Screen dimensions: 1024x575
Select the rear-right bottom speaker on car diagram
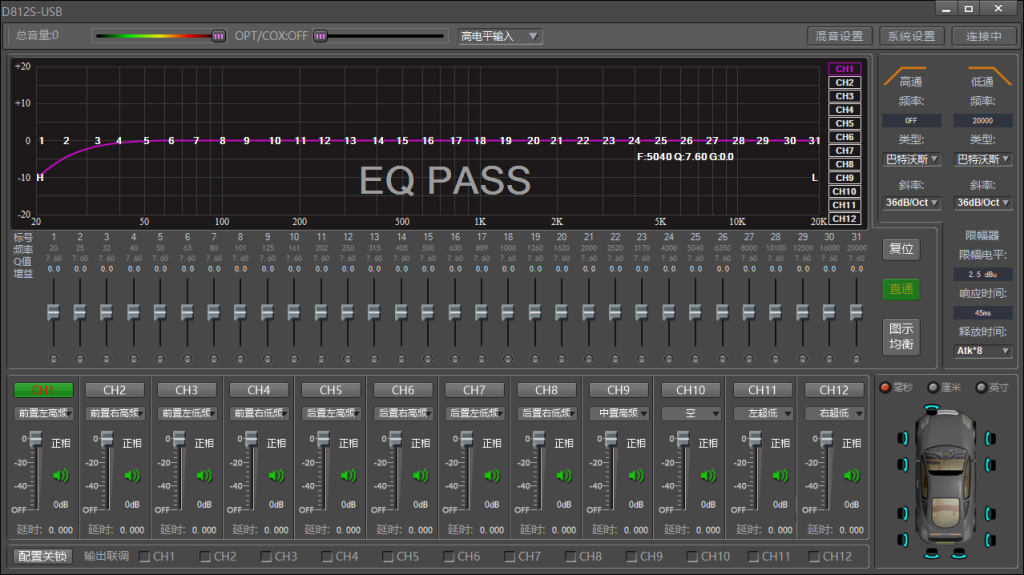click(990, 540)
